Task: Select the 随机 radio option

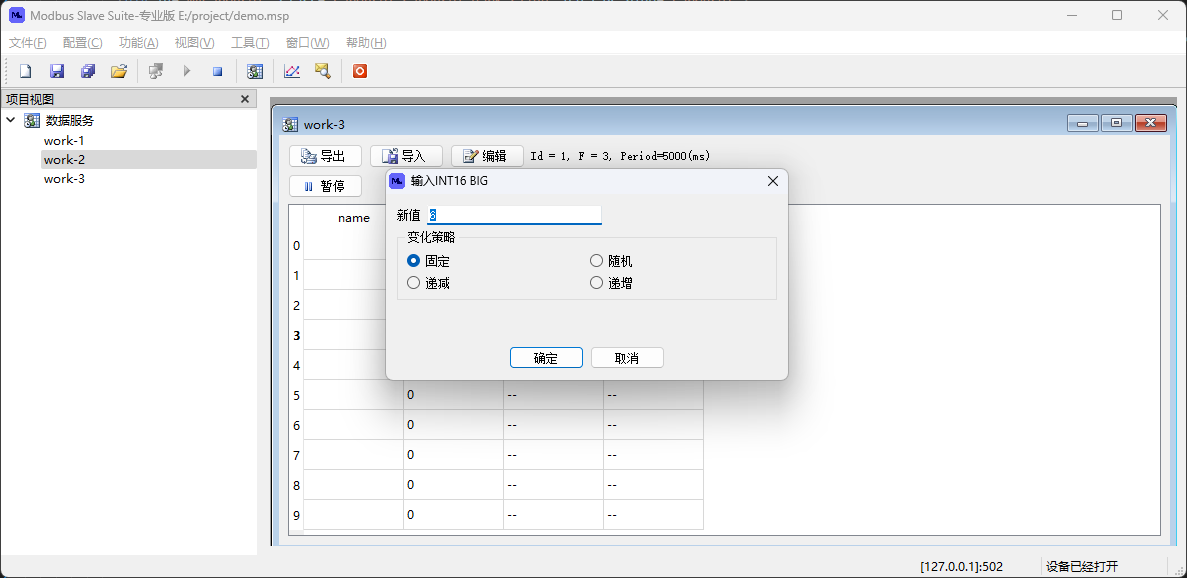Action: pyautogui.click(x=597, y=261)
